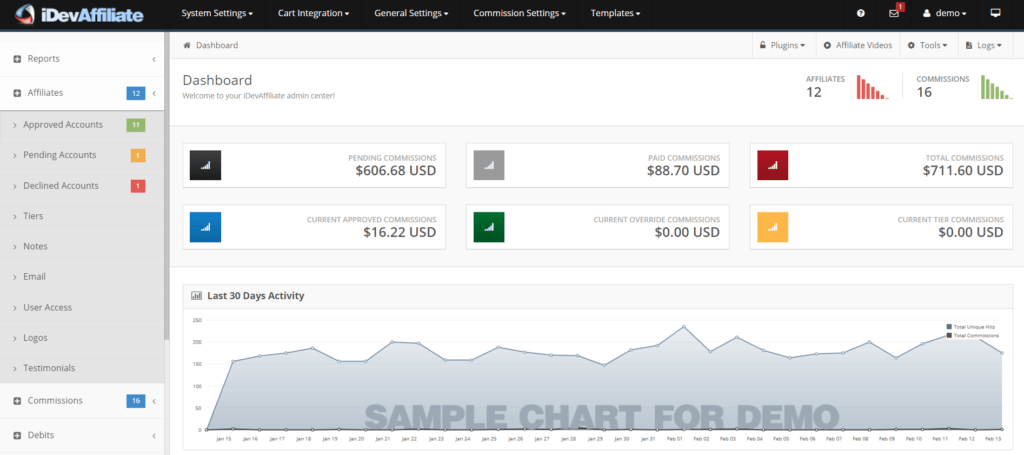The image size is (1024, 455).
Task: Click the gray Paid Commissions chart icon
Action: click(489, 165)
